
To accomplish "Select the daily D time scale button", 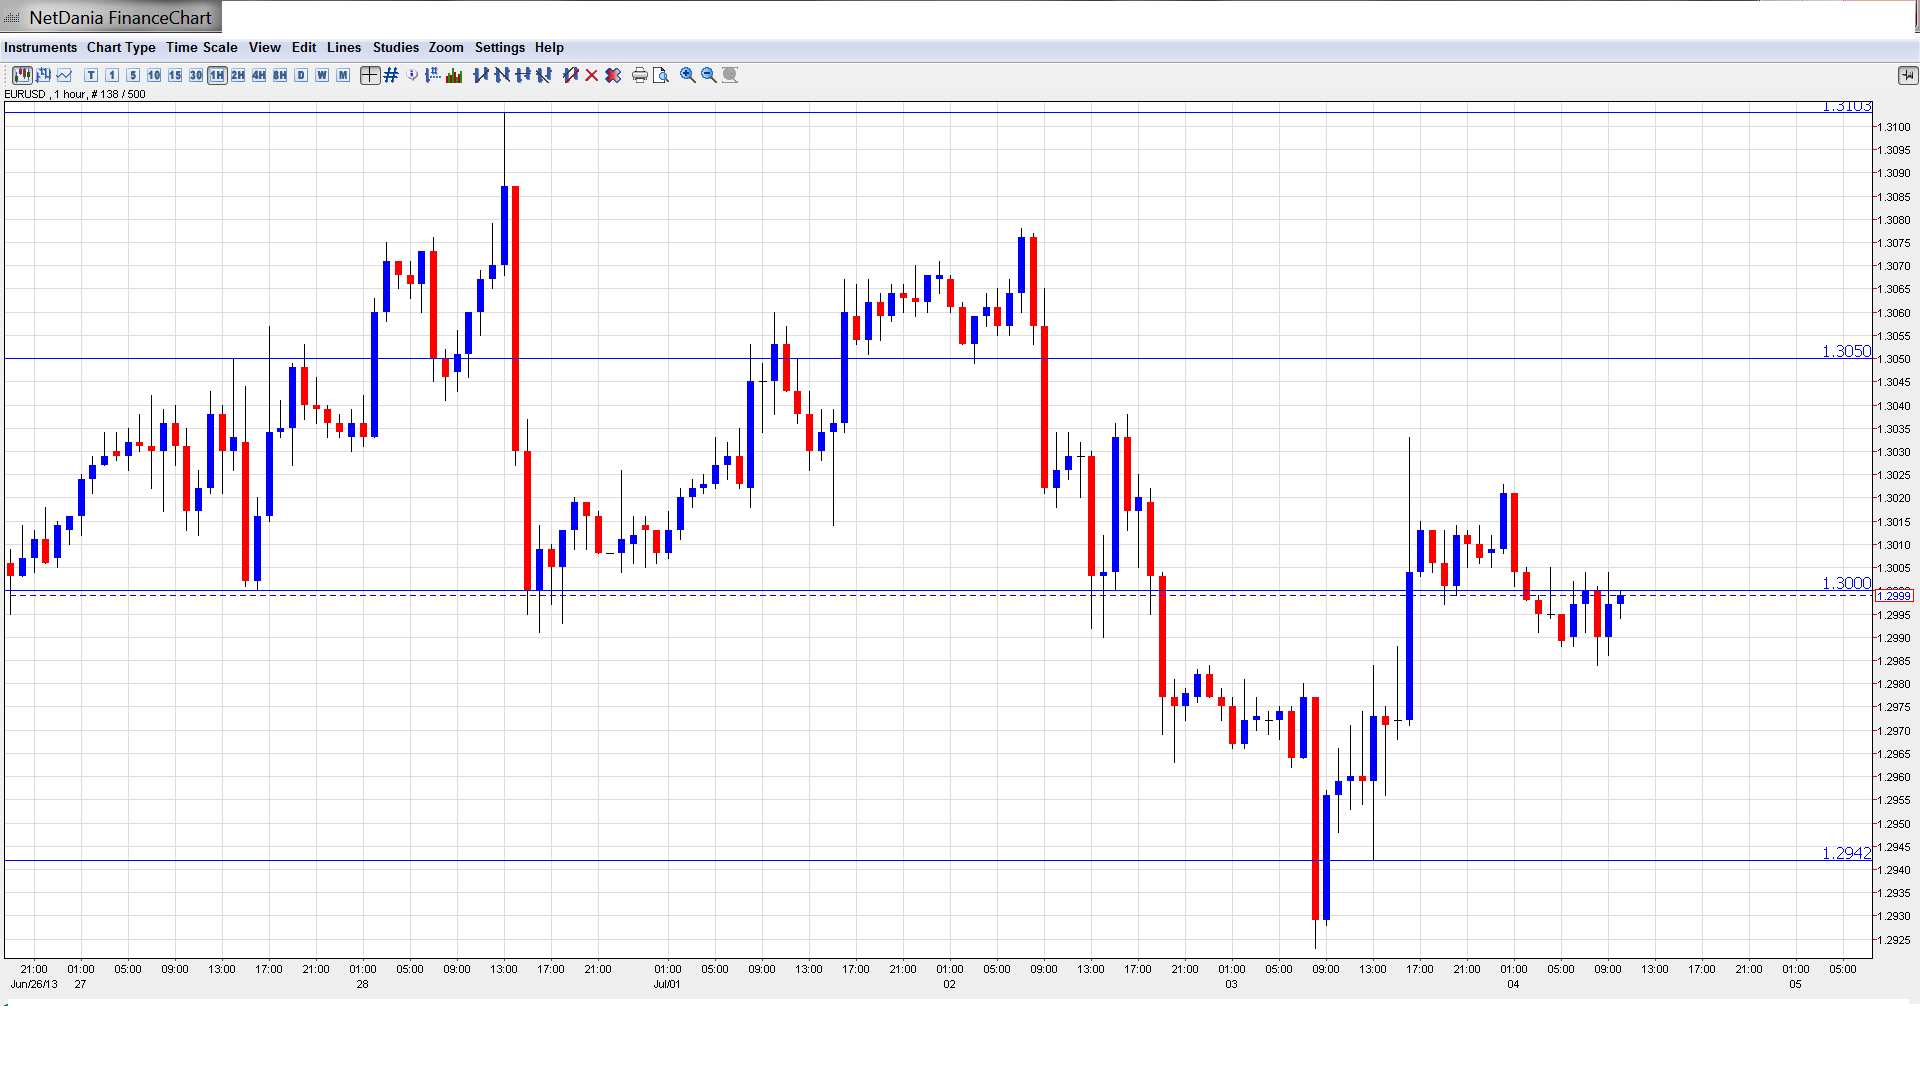I will 301,75.
